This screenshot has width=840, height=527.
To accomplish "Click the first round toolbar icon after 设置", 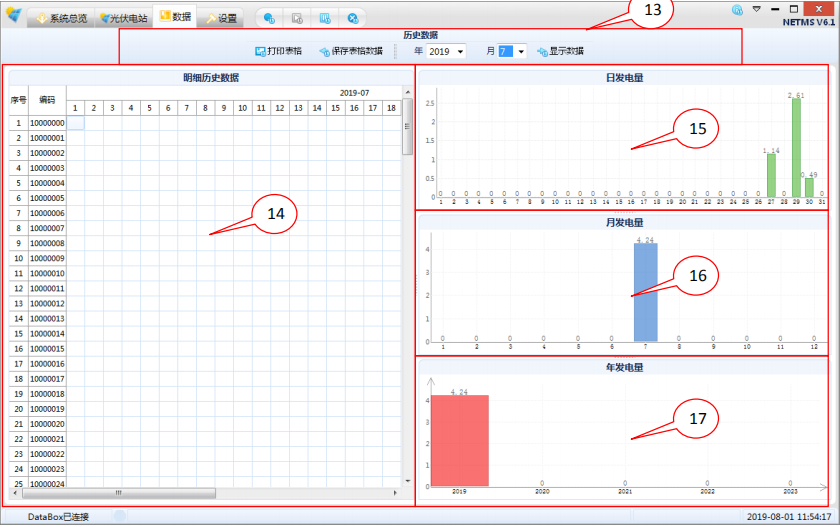I will point(269,18).
